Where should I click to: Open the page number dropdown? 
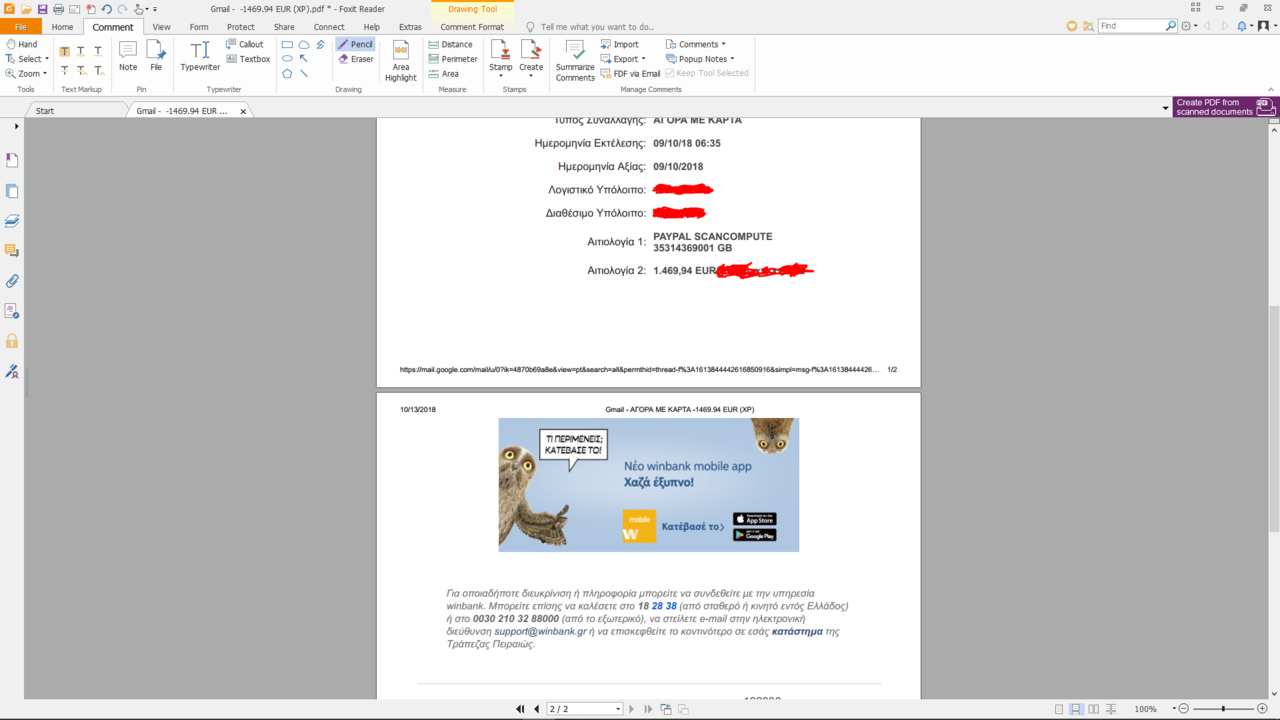pyautogui.click(x=618, y=709)
